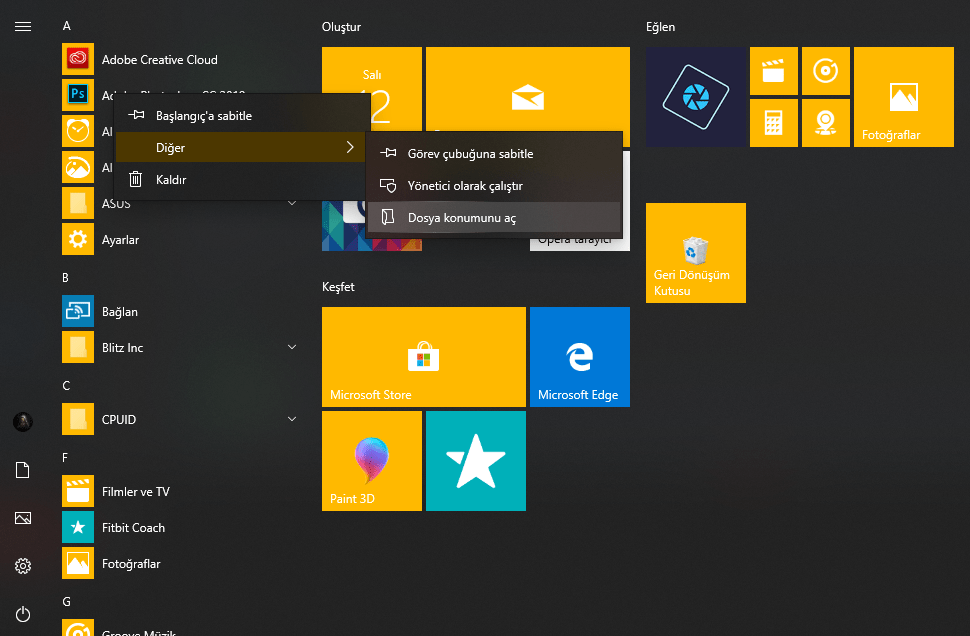The image size is (970, 636).
Task: Click the Power button icon
Action: (x=23, y=614)
